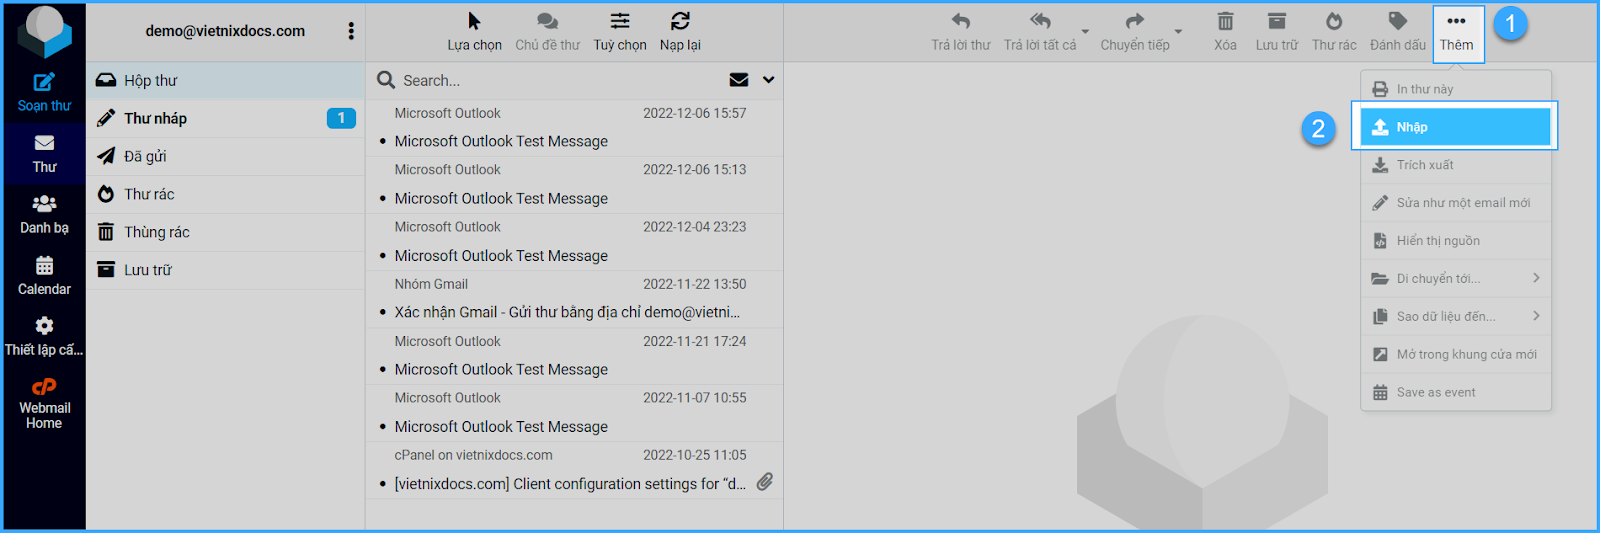Click the search magnifier icon
Screen dimensions: 1600x533
coord(386,80)
